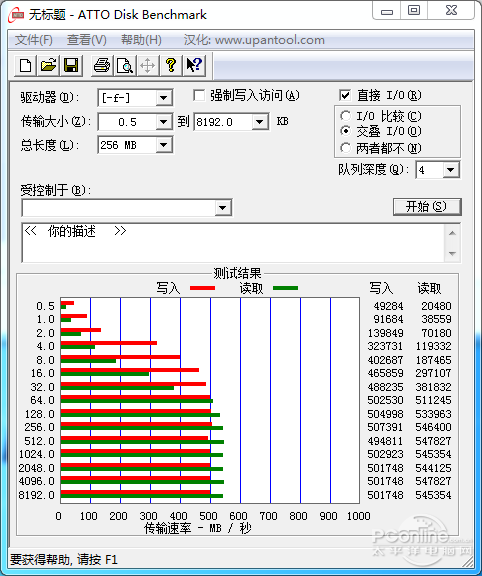This screenshot has width=482, height=576.
Task: Click the read value 20480
Action: pos(436,306)
